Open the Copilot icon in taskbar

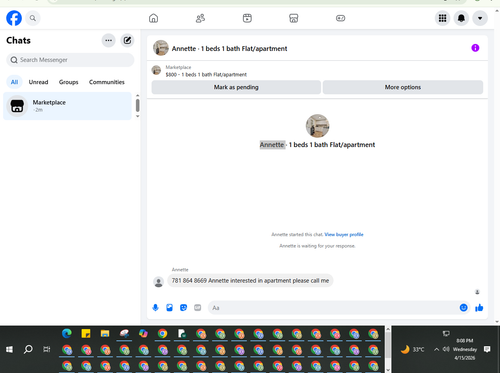(x=143, y=334)
